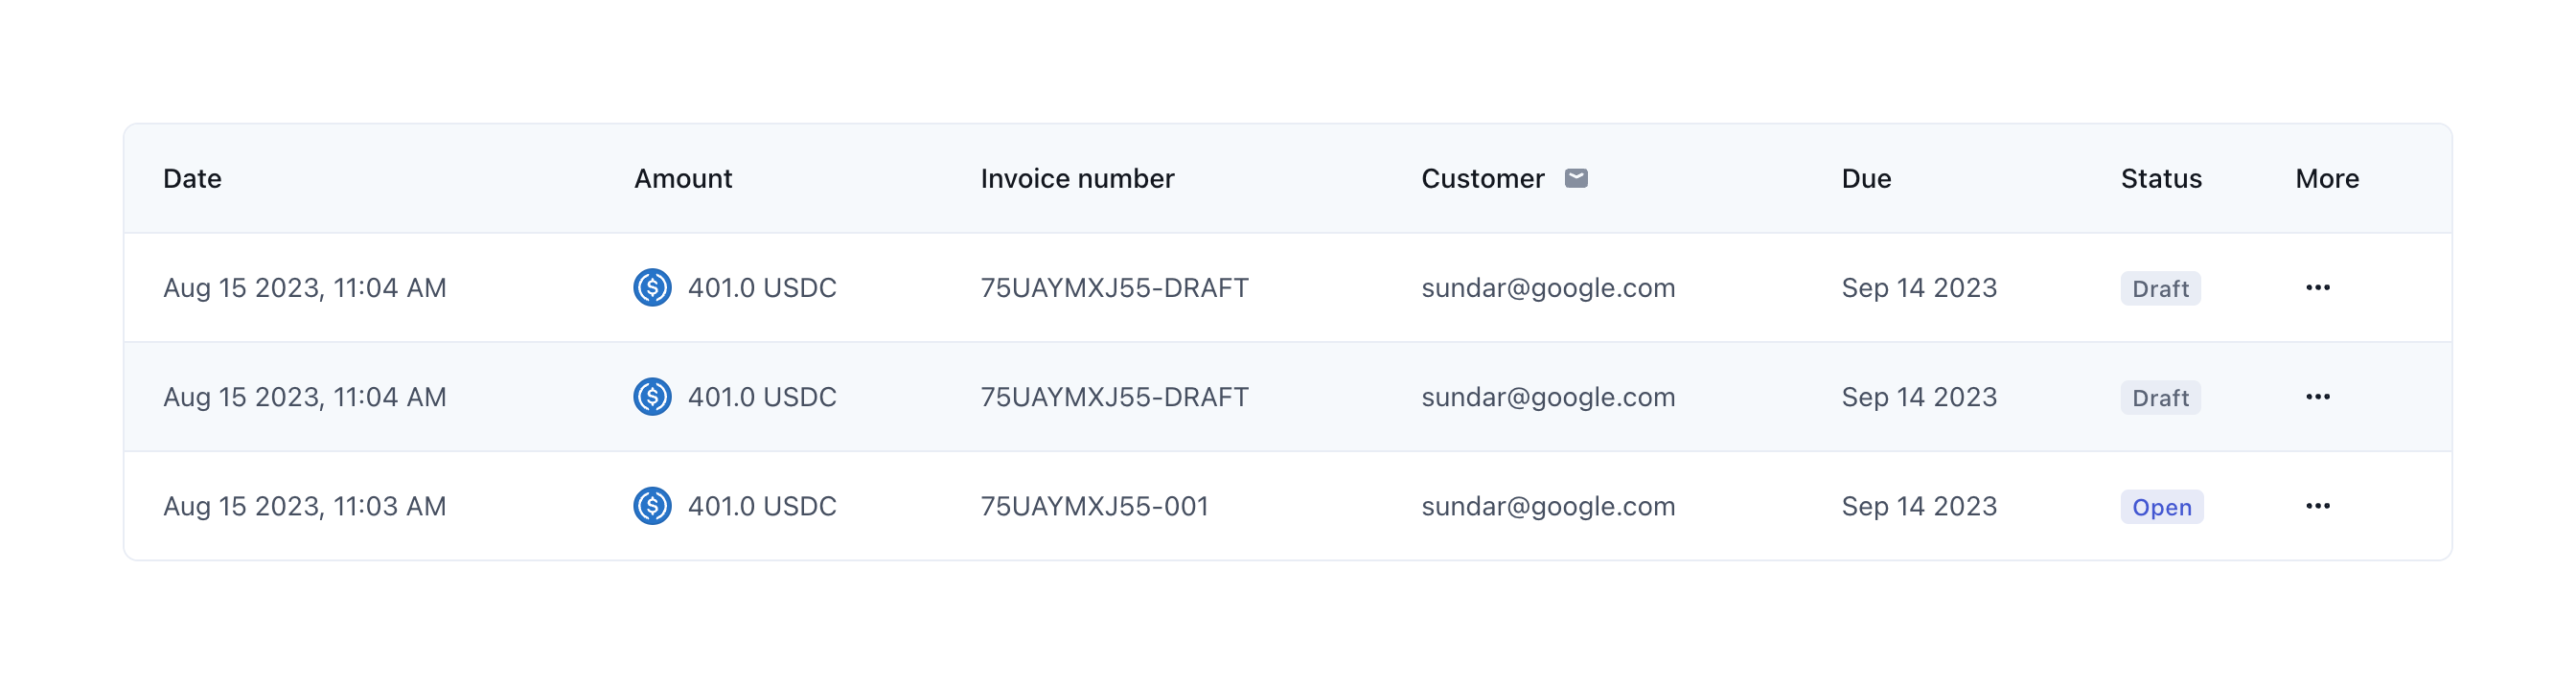
Task: Click the Due column header
Action: coord(1866,179)
